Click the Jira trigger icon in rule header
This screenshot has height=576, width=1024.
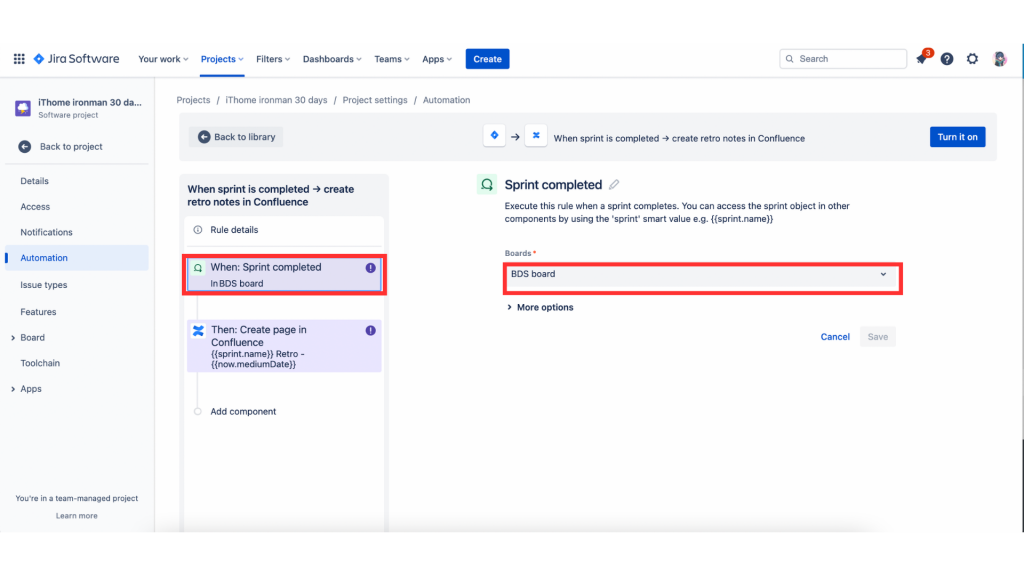click(x=494, y=136)
